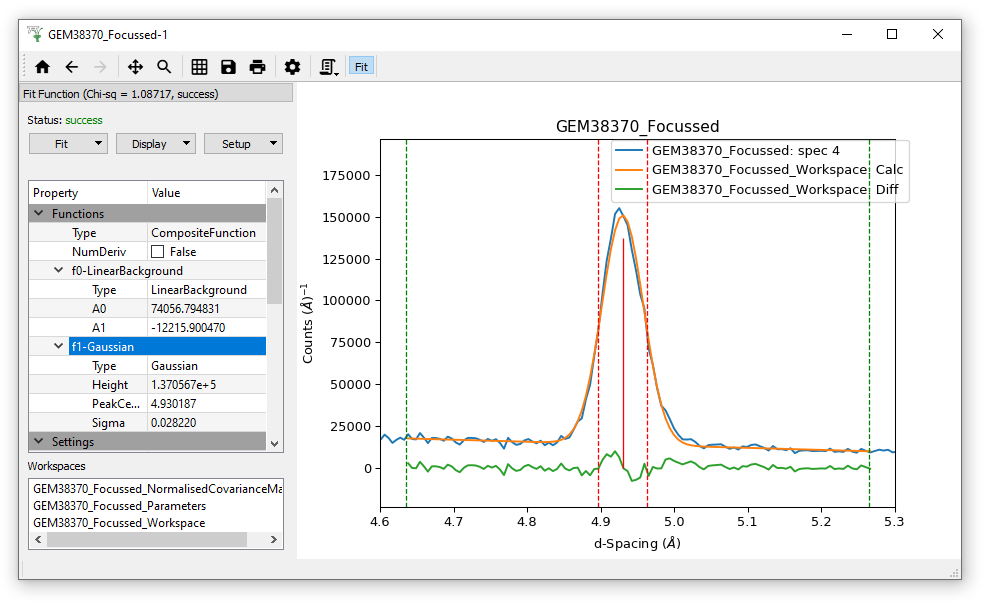Open the Setup dropdown menu
The image size is (986, 602).
point(243,144)
